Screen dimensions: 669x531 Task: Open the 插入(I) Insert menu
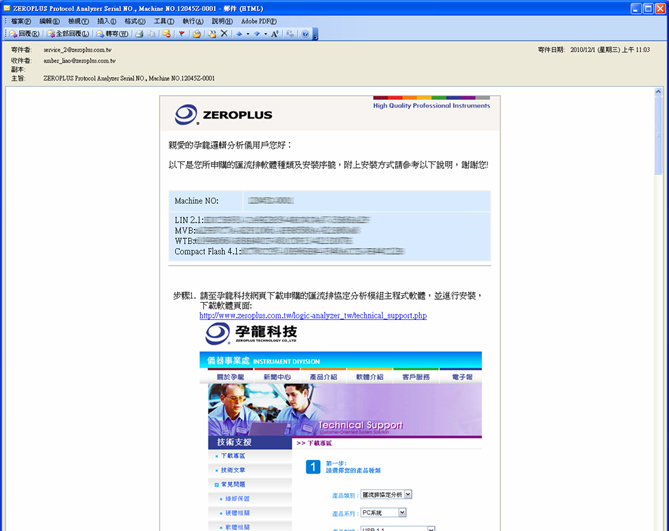coord(107,21)
